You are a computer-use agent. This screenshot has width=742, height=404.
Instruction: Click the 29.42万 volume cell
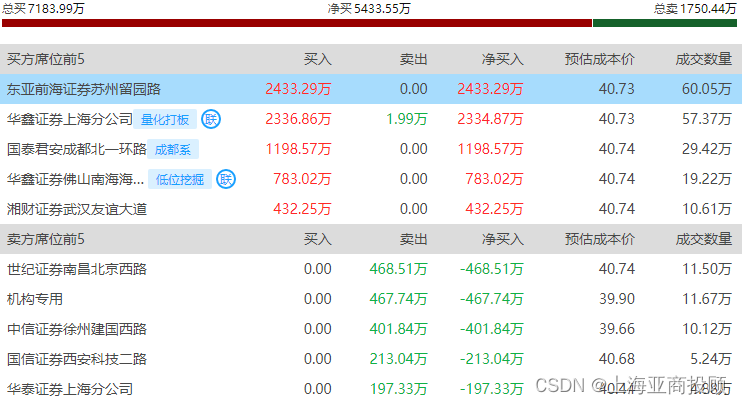[707, 149]
